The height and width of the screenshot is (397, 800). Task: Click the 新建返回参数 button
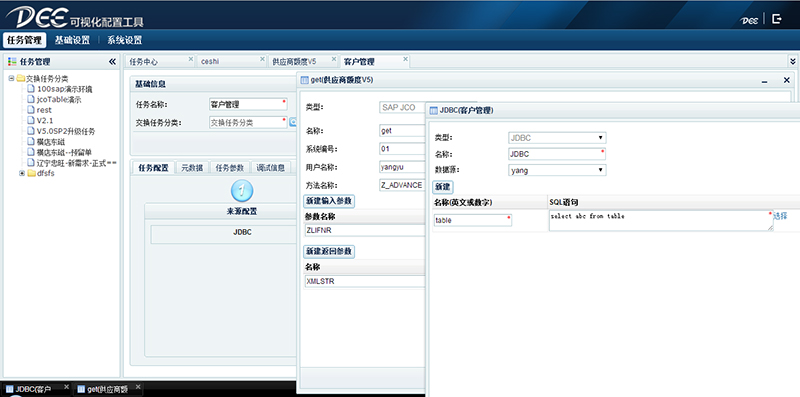tap(329, 252)
